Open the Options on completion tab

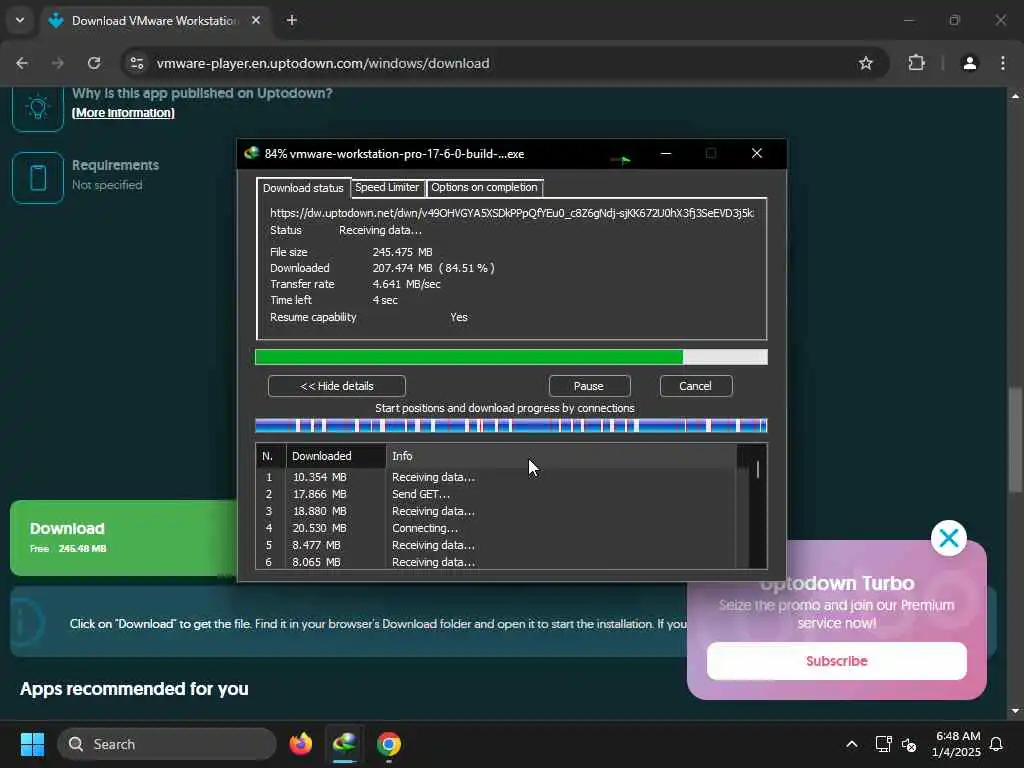(484, 187)
